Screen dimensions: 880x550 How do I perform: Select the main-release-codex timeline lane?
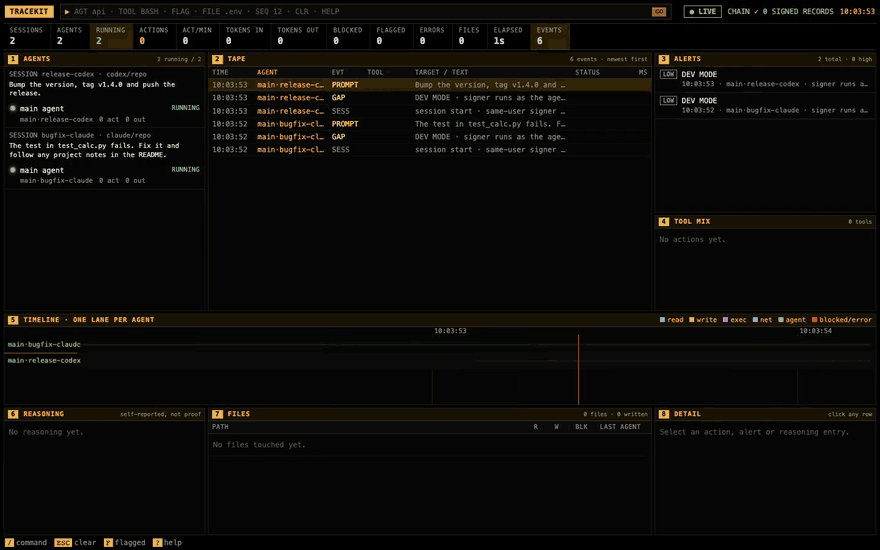(x=440, y=361)
